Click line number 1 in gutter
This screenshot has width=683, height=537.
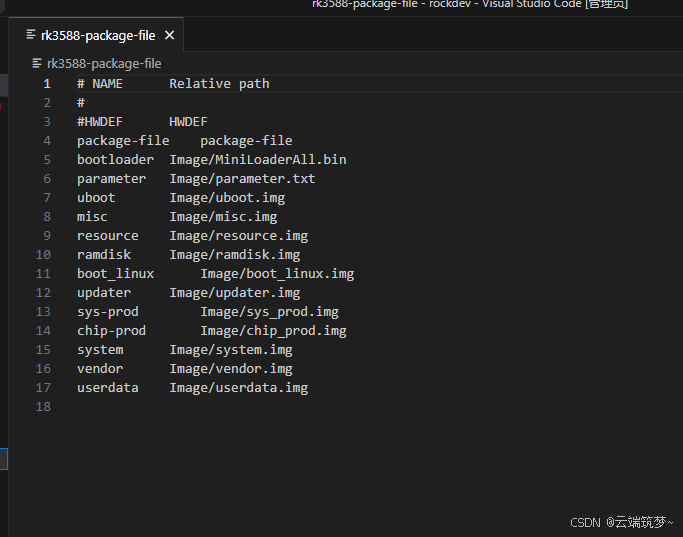coord(47,84)
